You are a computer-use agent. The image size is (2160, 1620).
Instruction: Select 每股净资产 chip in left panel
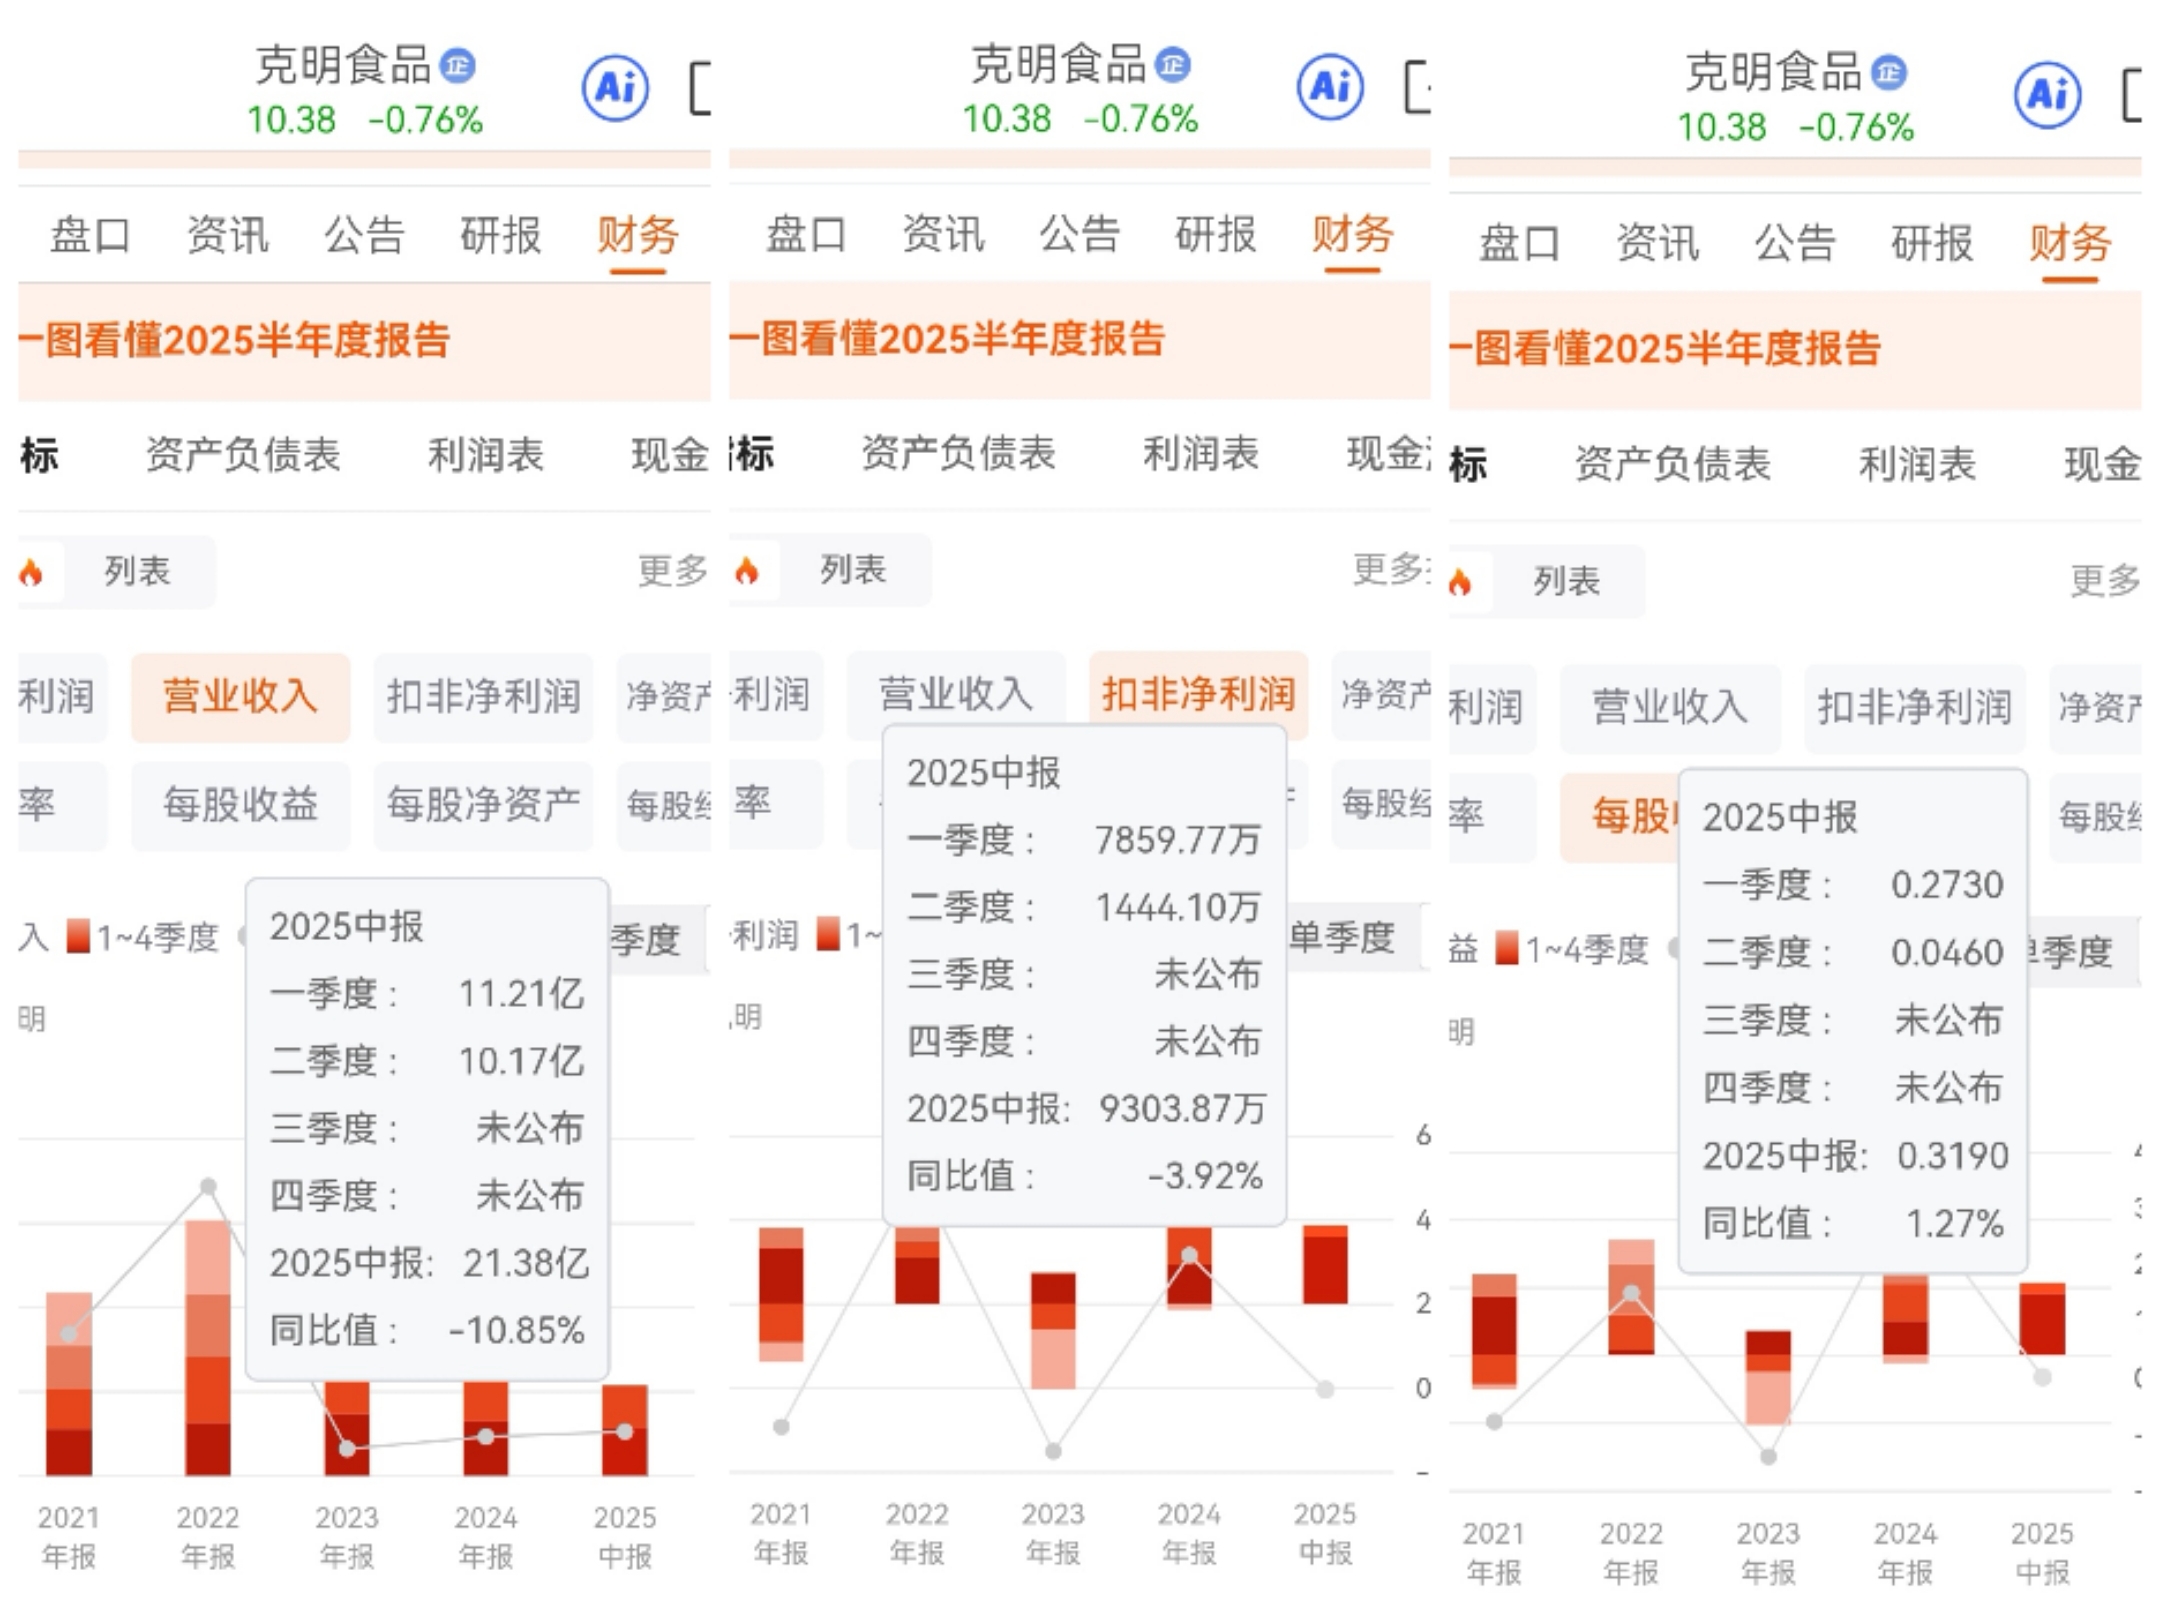484,805
